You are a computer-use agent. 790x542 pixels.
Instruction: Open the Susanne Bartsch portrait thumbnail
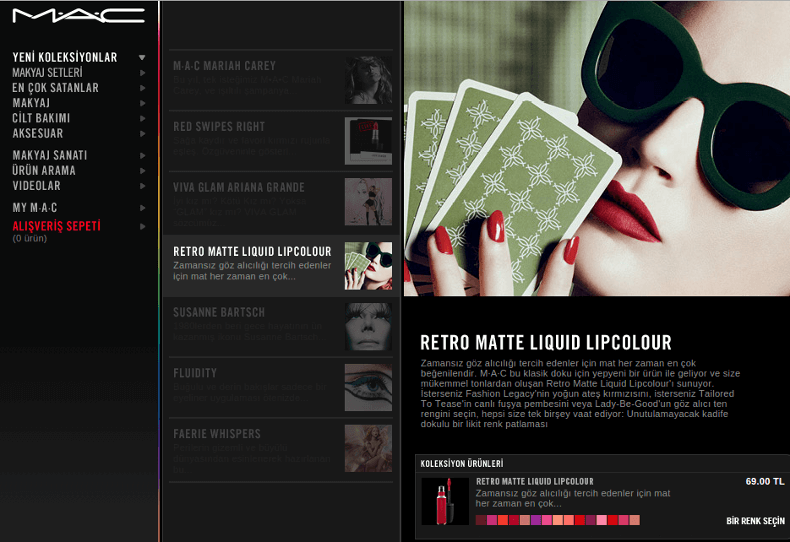click(368, 326)
